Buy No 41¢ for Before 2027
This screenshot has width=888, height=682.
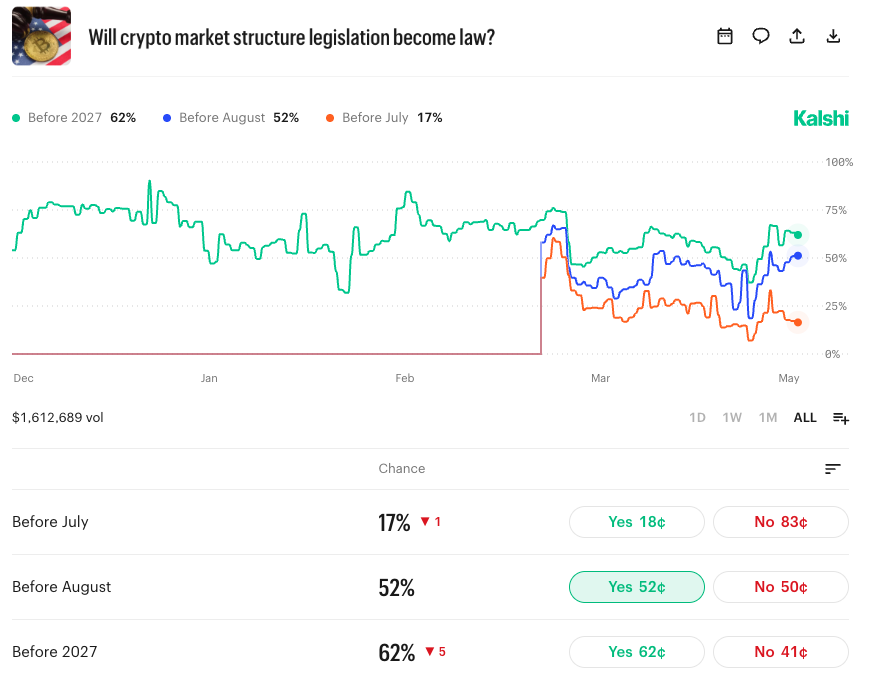780,652
